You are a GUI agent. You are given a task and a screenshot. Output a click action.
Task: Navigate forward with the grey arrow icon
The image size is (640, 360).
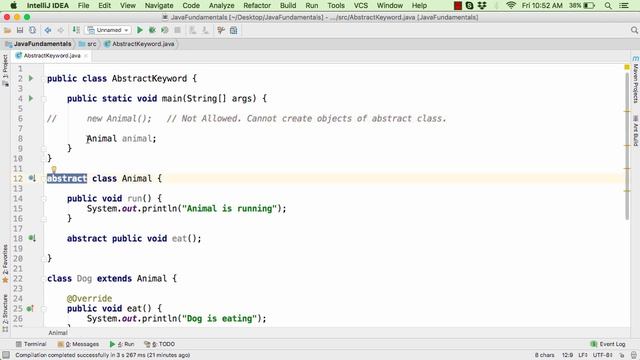(x=60, y=30)
